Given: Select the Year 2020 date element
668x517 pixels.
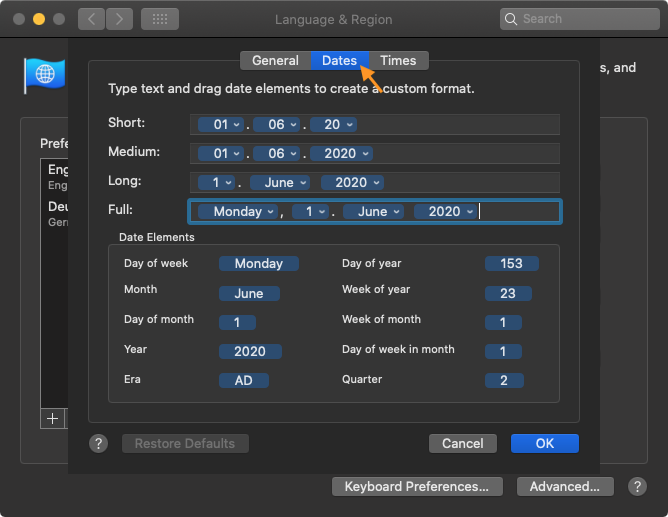Looking at the screenshot, I should point(250,351).
